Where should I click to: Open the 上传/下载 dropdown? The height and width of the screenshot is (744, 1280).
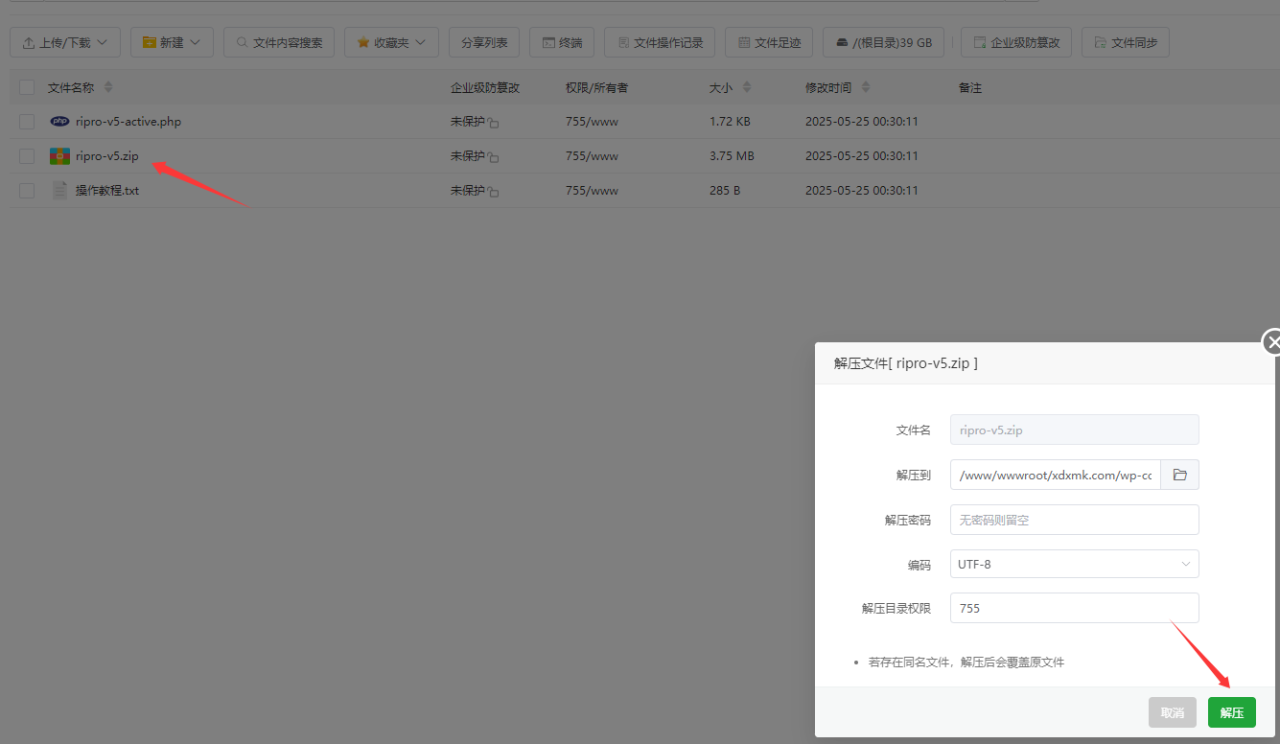pos(65,42)
